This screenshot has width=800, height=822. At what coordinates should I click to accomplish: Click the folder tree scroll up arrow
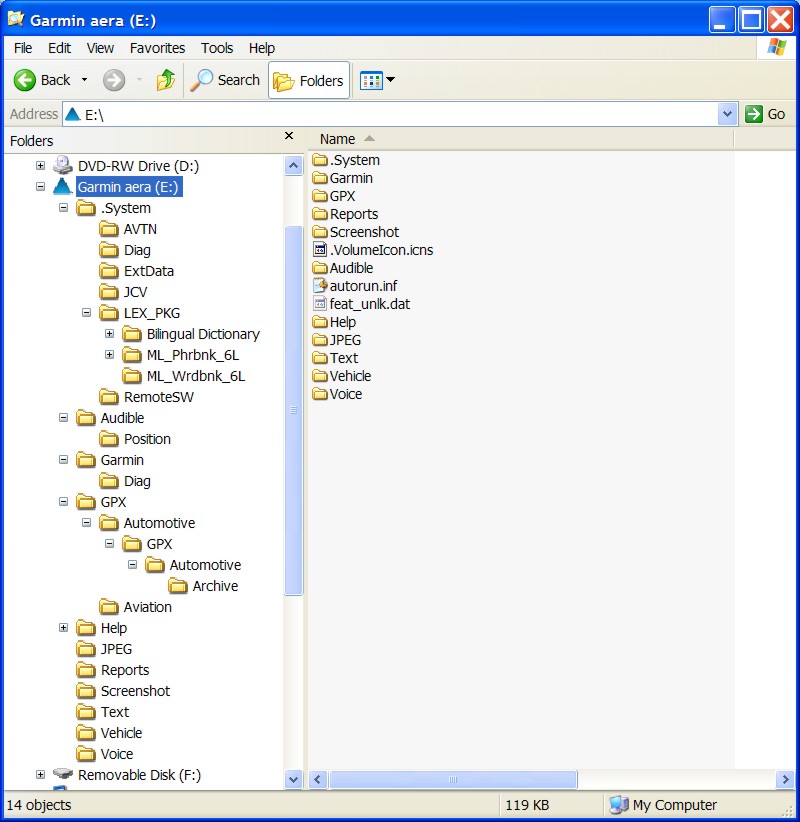click(294, 166)
